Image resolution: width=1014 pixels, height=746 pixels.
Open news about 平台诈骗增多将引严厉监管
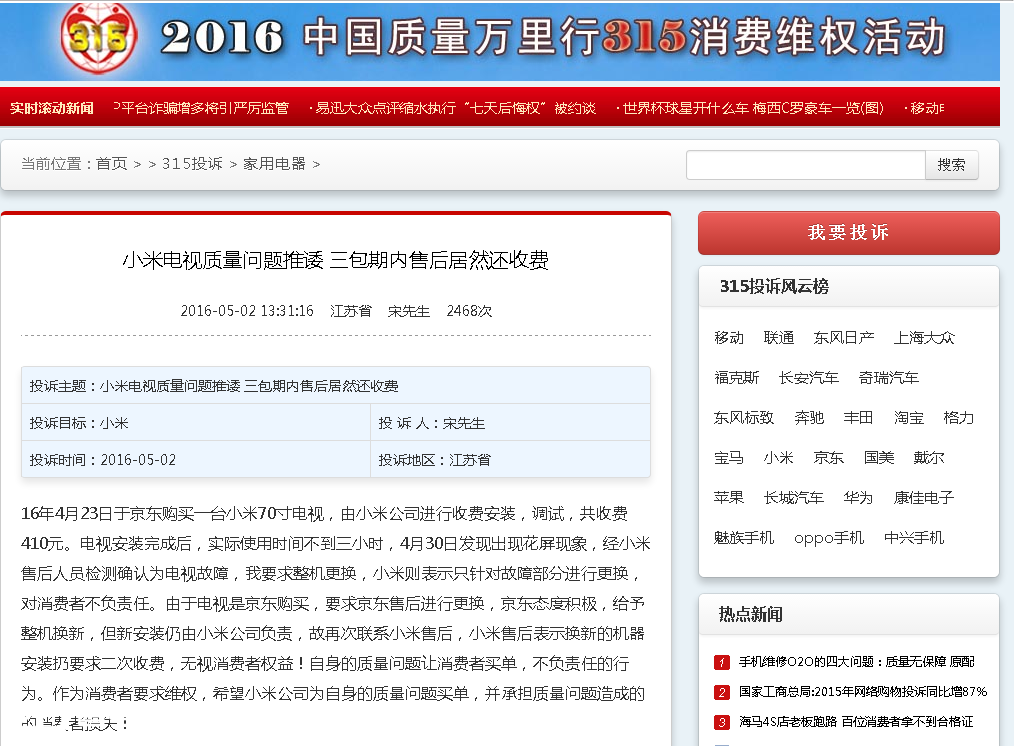(x=201, y=108)
